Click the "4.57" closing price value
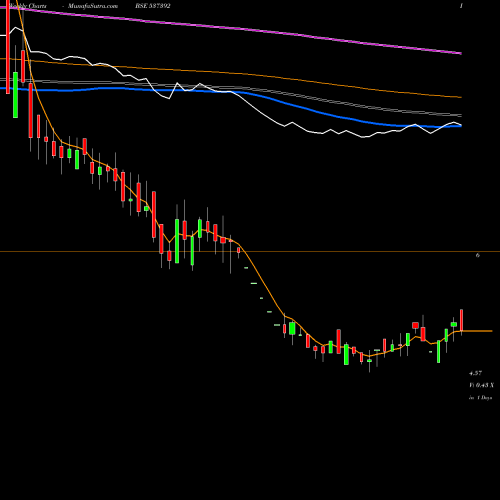Viewport: 500px width, 500px height. [x=475, y=373]
